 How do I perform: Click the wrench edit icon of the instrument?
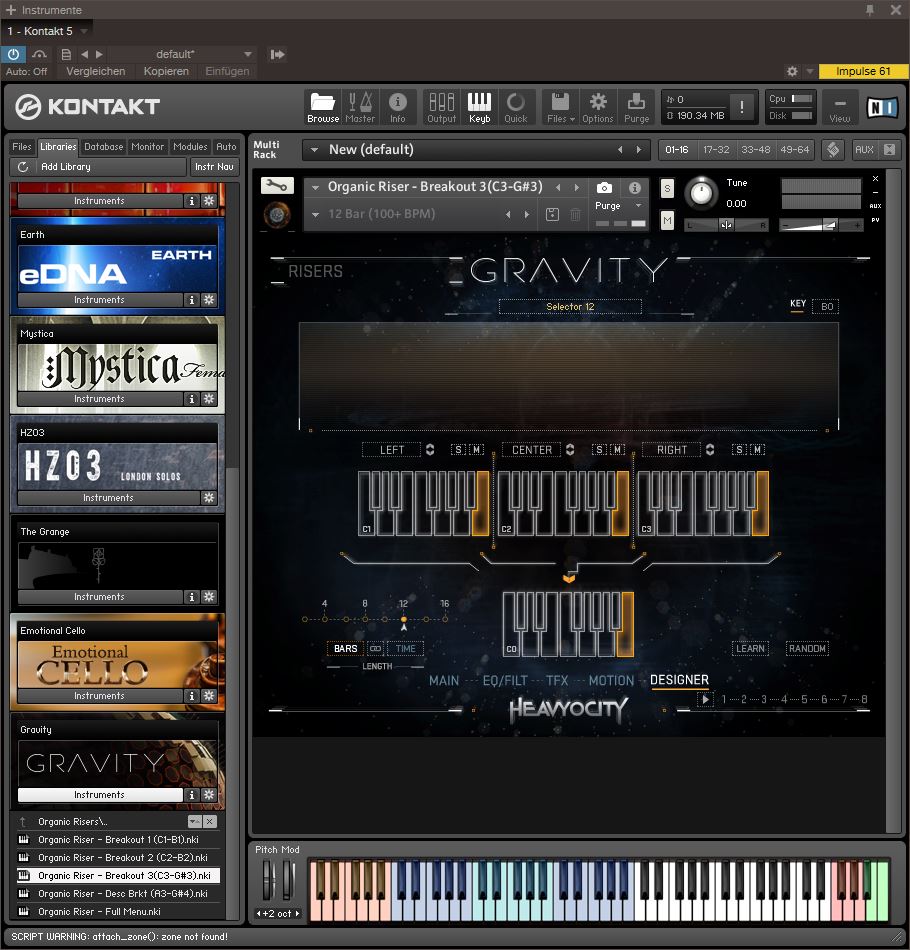tap(277, 185)
